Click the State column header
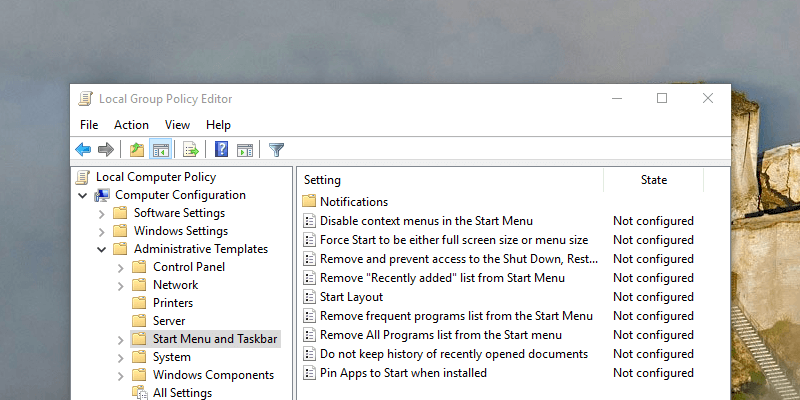The image size is (800, 400). pos(654,180)
